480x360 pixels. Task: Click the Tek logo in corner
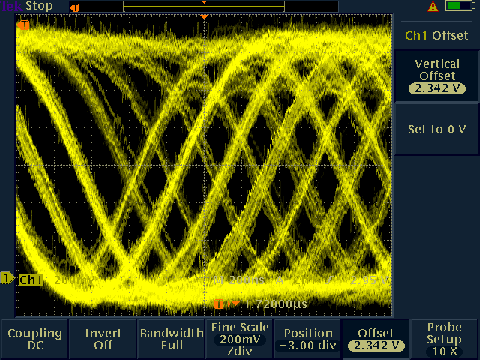click(x=11, y=6)
